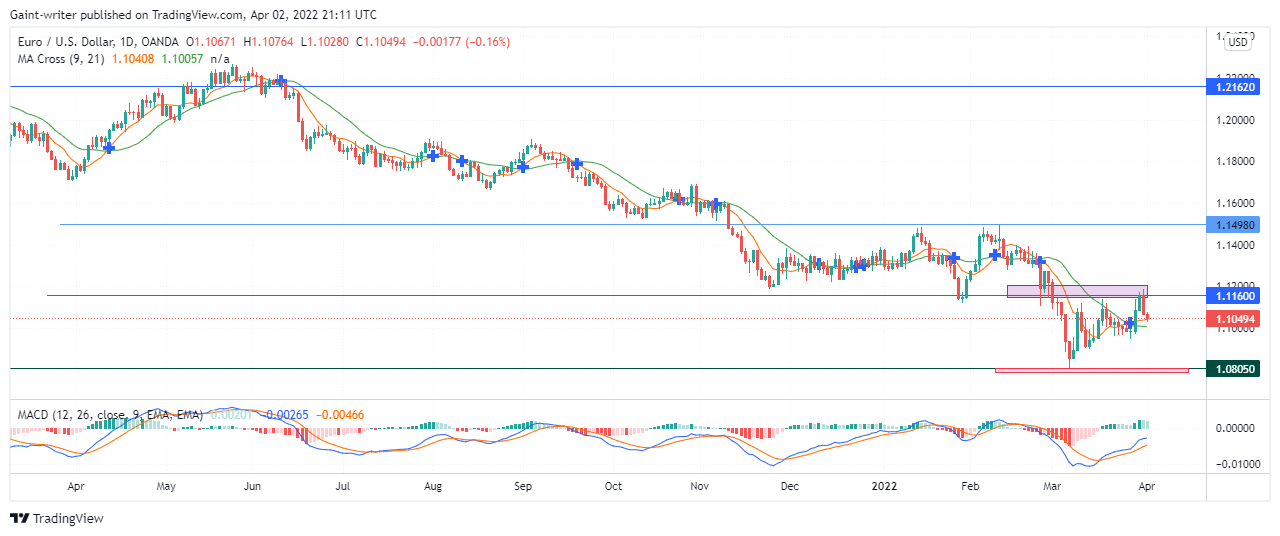Click the Feb label on time axis
Image resolution: width=1280 pixels, height=536 pixels.
970,487
